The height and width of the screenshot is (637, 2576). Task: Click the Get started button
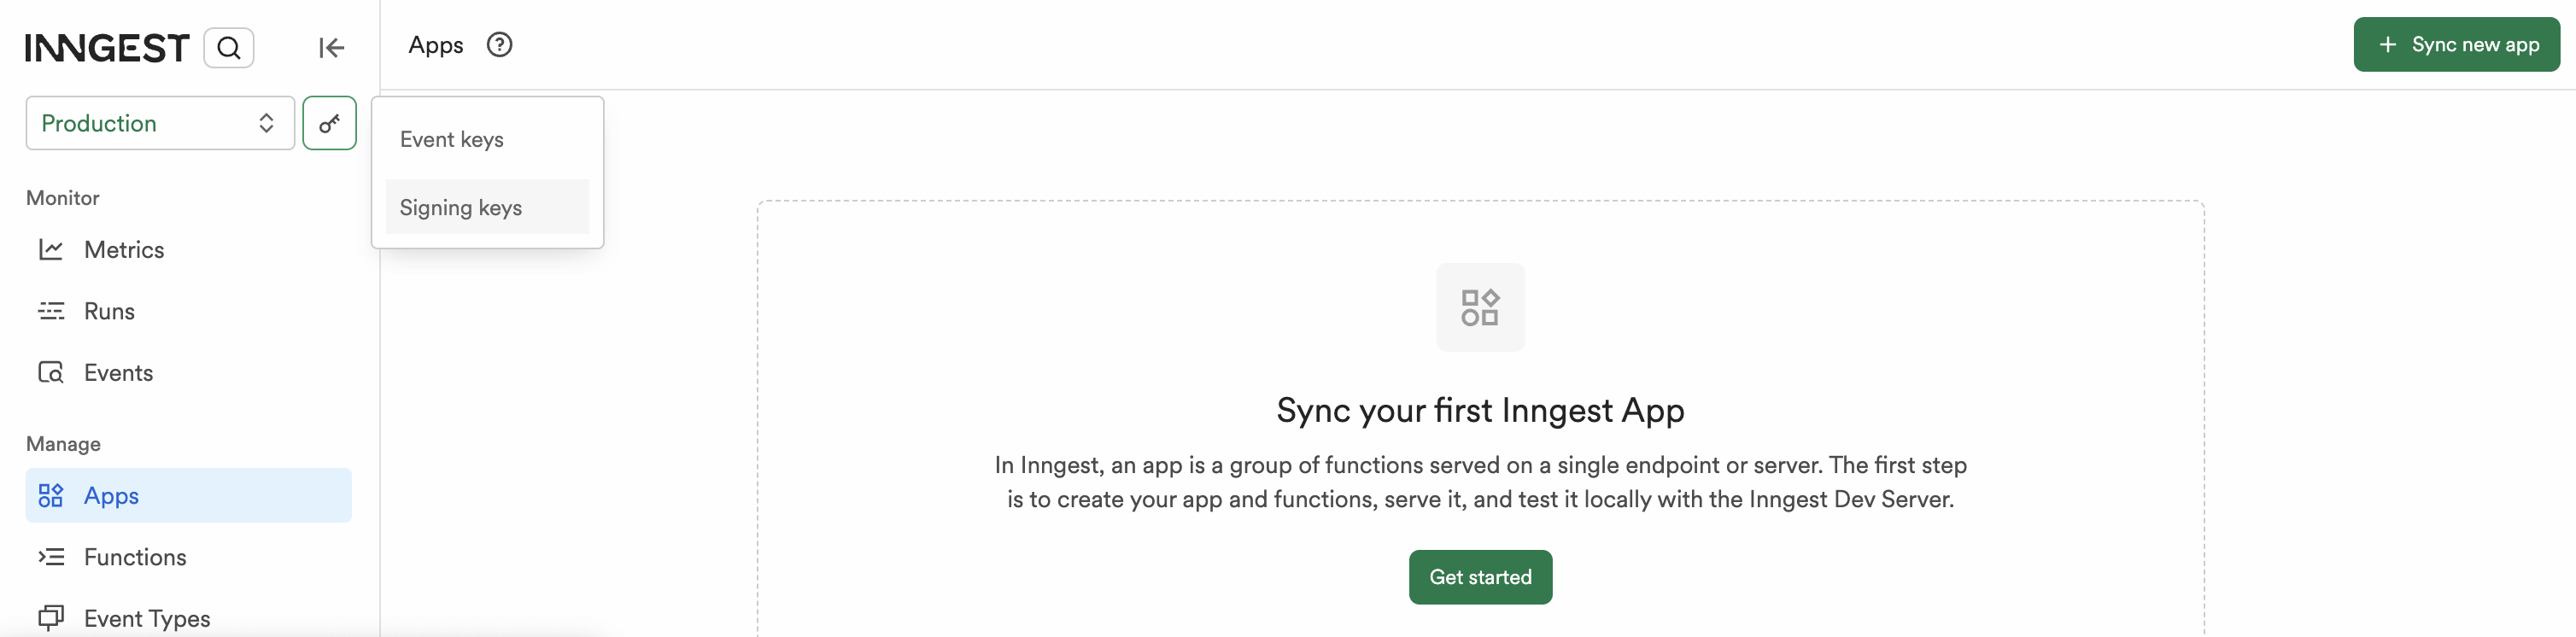1479,577
